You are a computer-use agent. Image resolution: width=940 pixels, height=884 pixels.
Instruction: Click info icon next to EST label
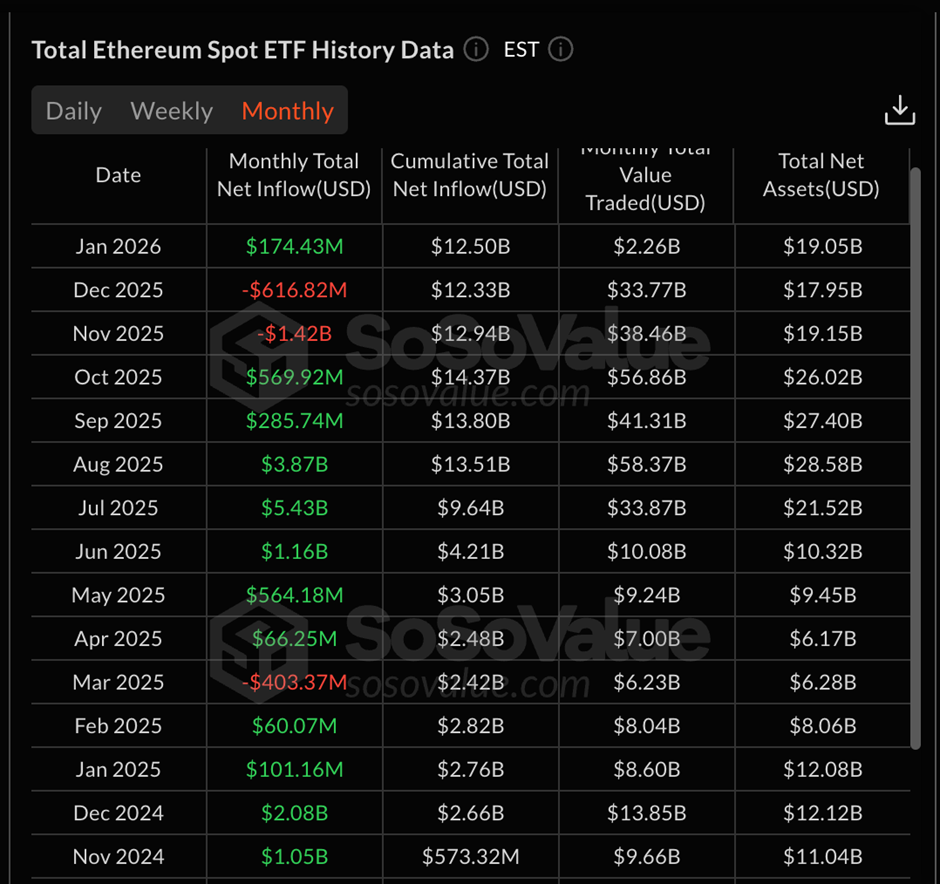[561, 49]
